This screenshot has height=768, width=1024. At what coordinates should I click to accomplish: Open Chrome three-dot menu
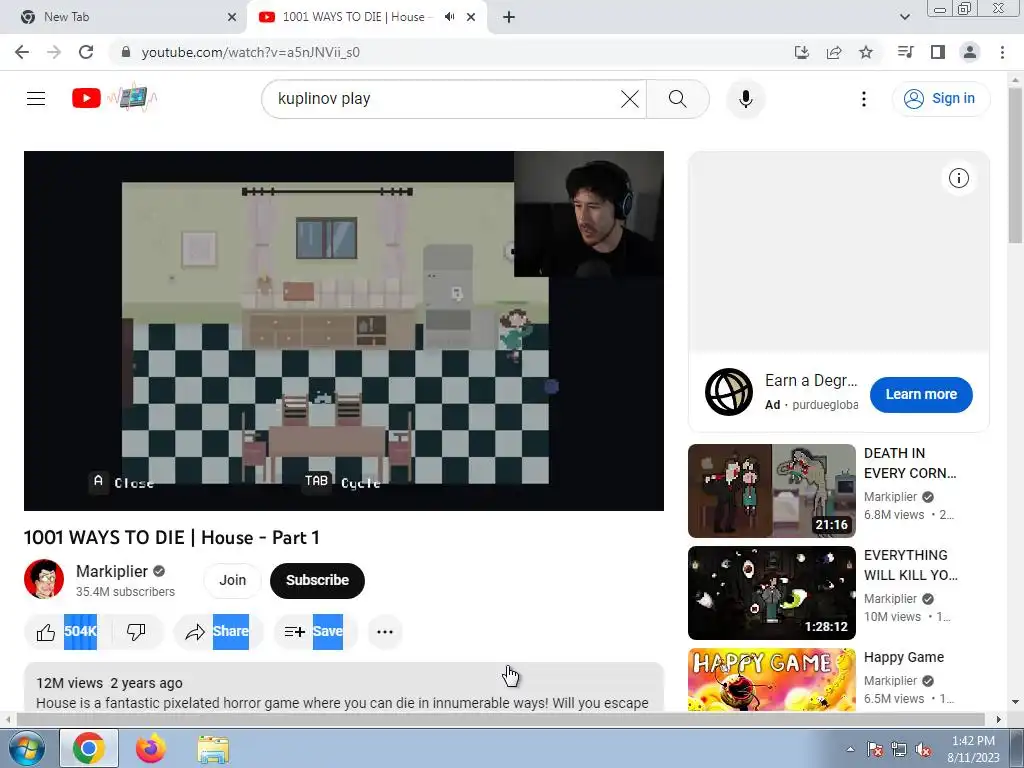(x=1002, y=52)
